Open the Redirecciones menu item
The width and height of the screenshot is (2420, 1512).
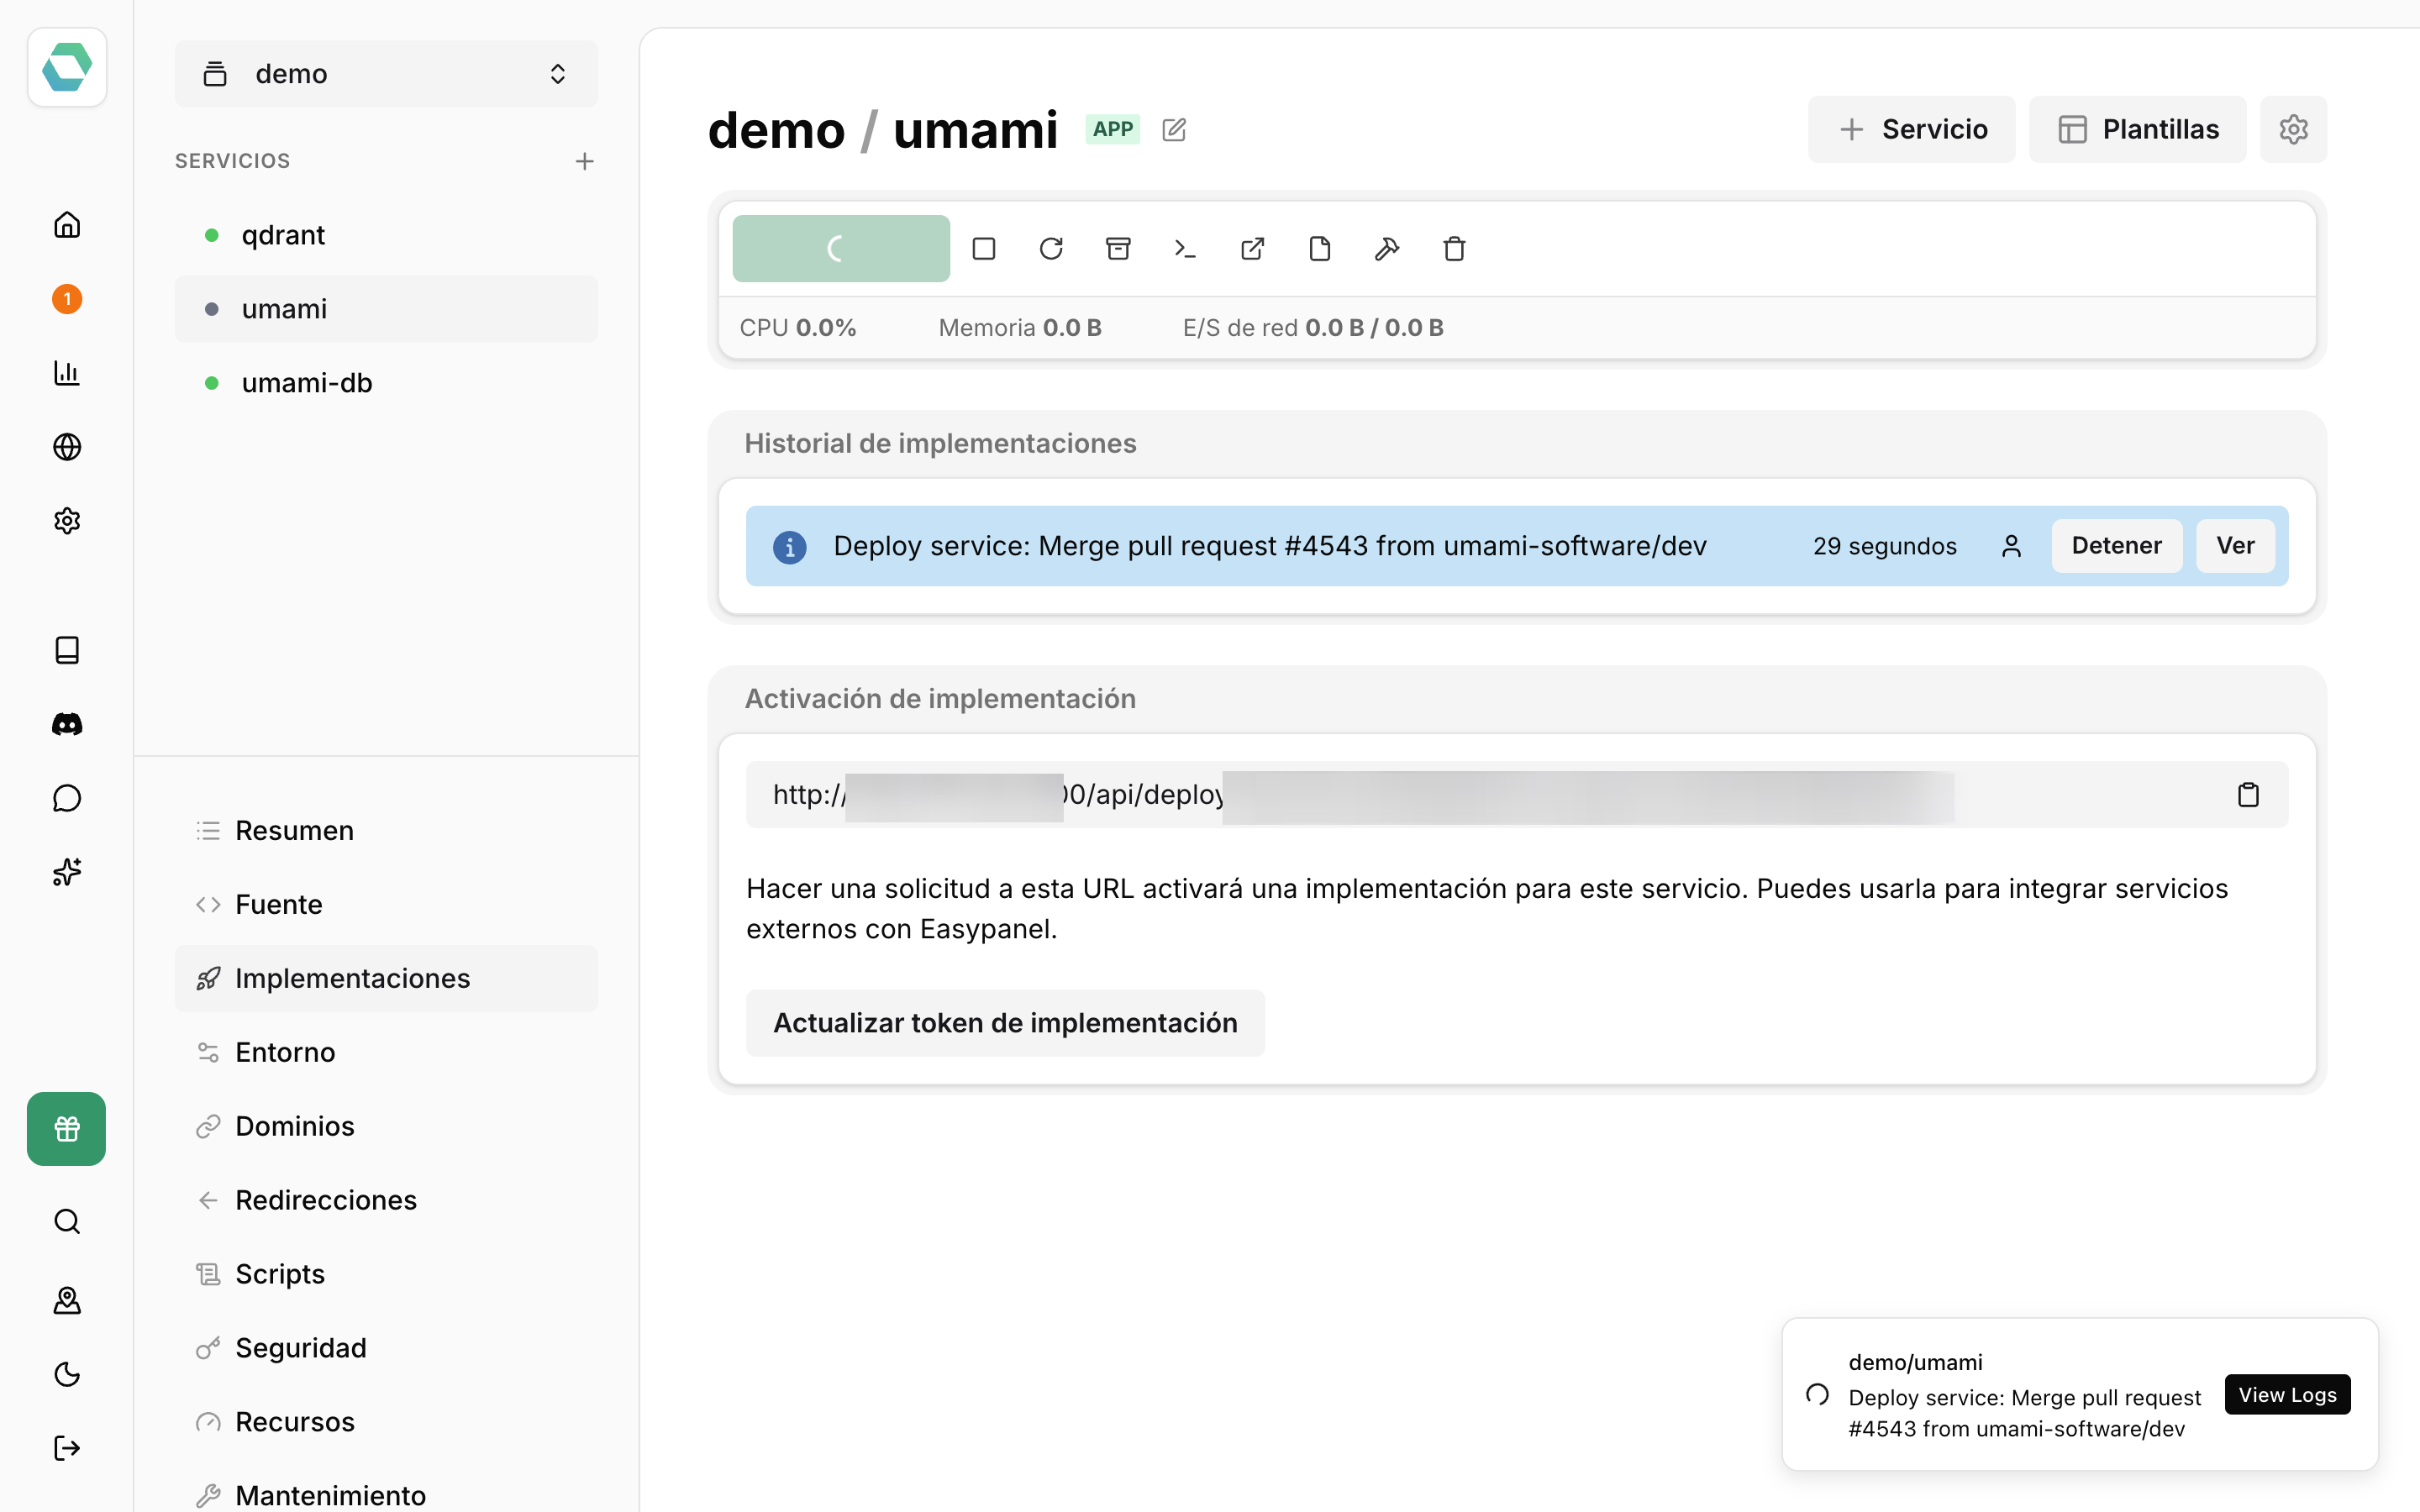point(386,1200)
